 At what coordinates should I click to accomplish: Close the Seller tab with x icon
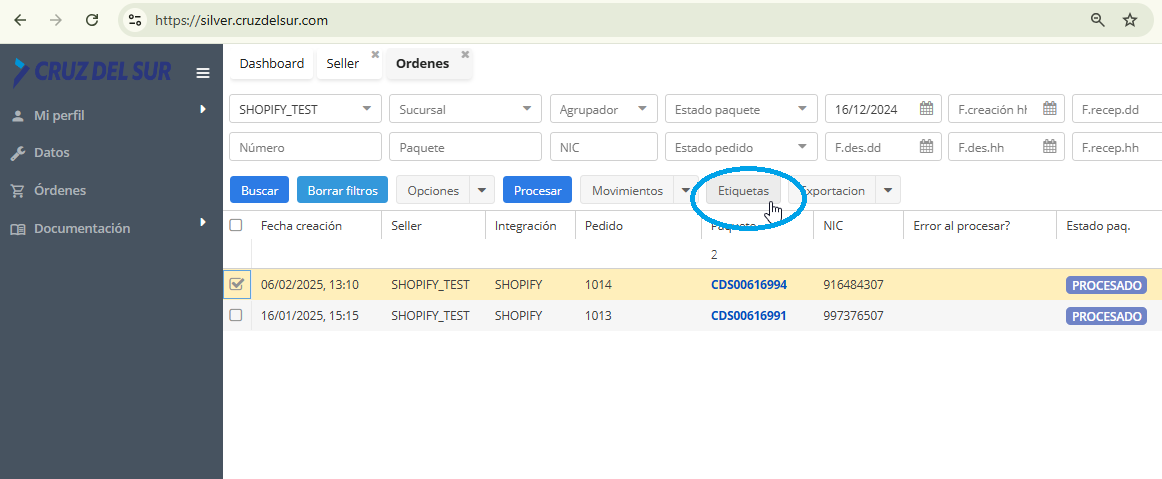375,54
